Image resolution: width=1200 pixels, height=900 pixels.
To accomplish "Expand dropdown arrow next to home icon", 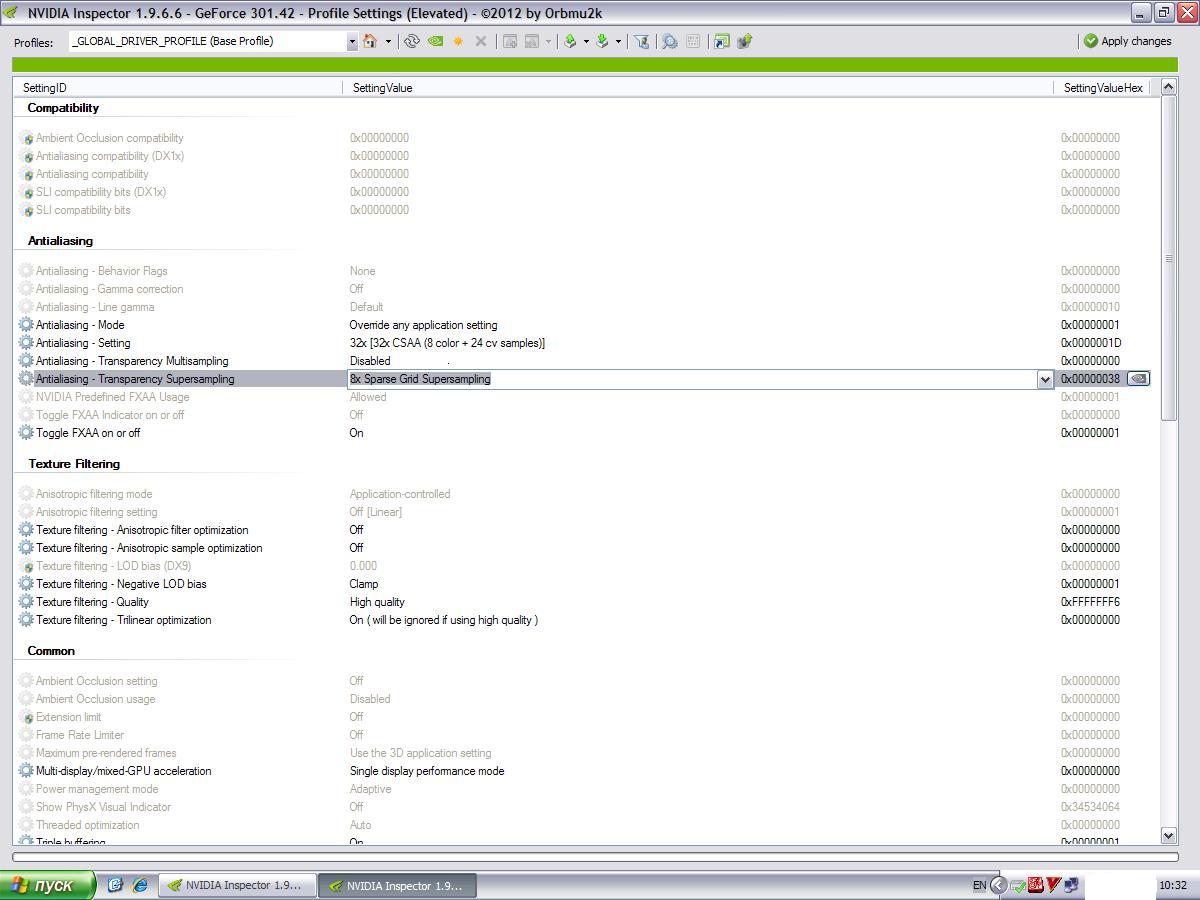I will click(388, 41).
